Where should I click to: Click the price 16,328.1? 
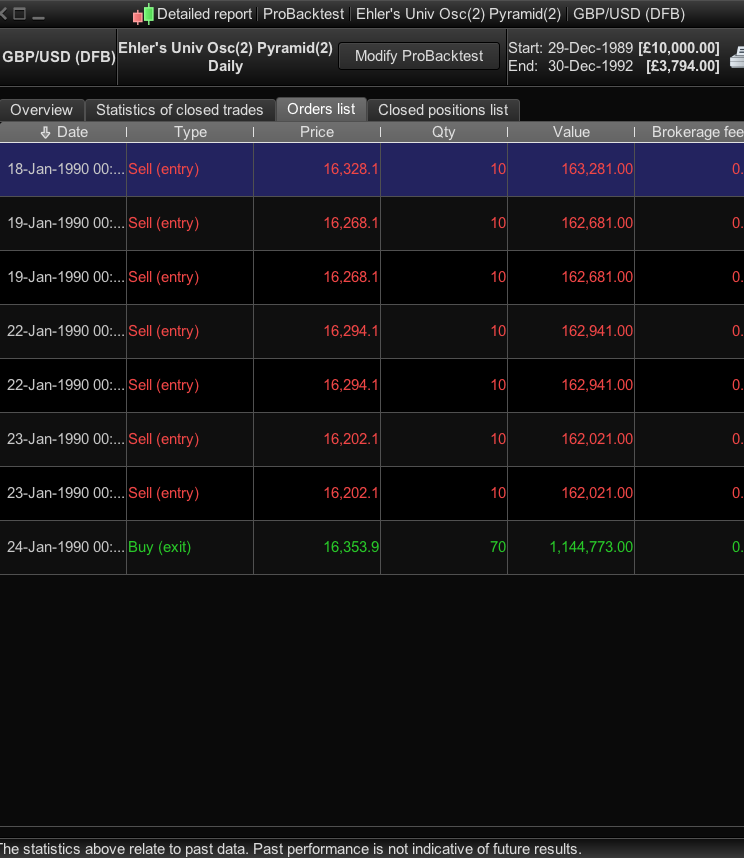[351, 169]
